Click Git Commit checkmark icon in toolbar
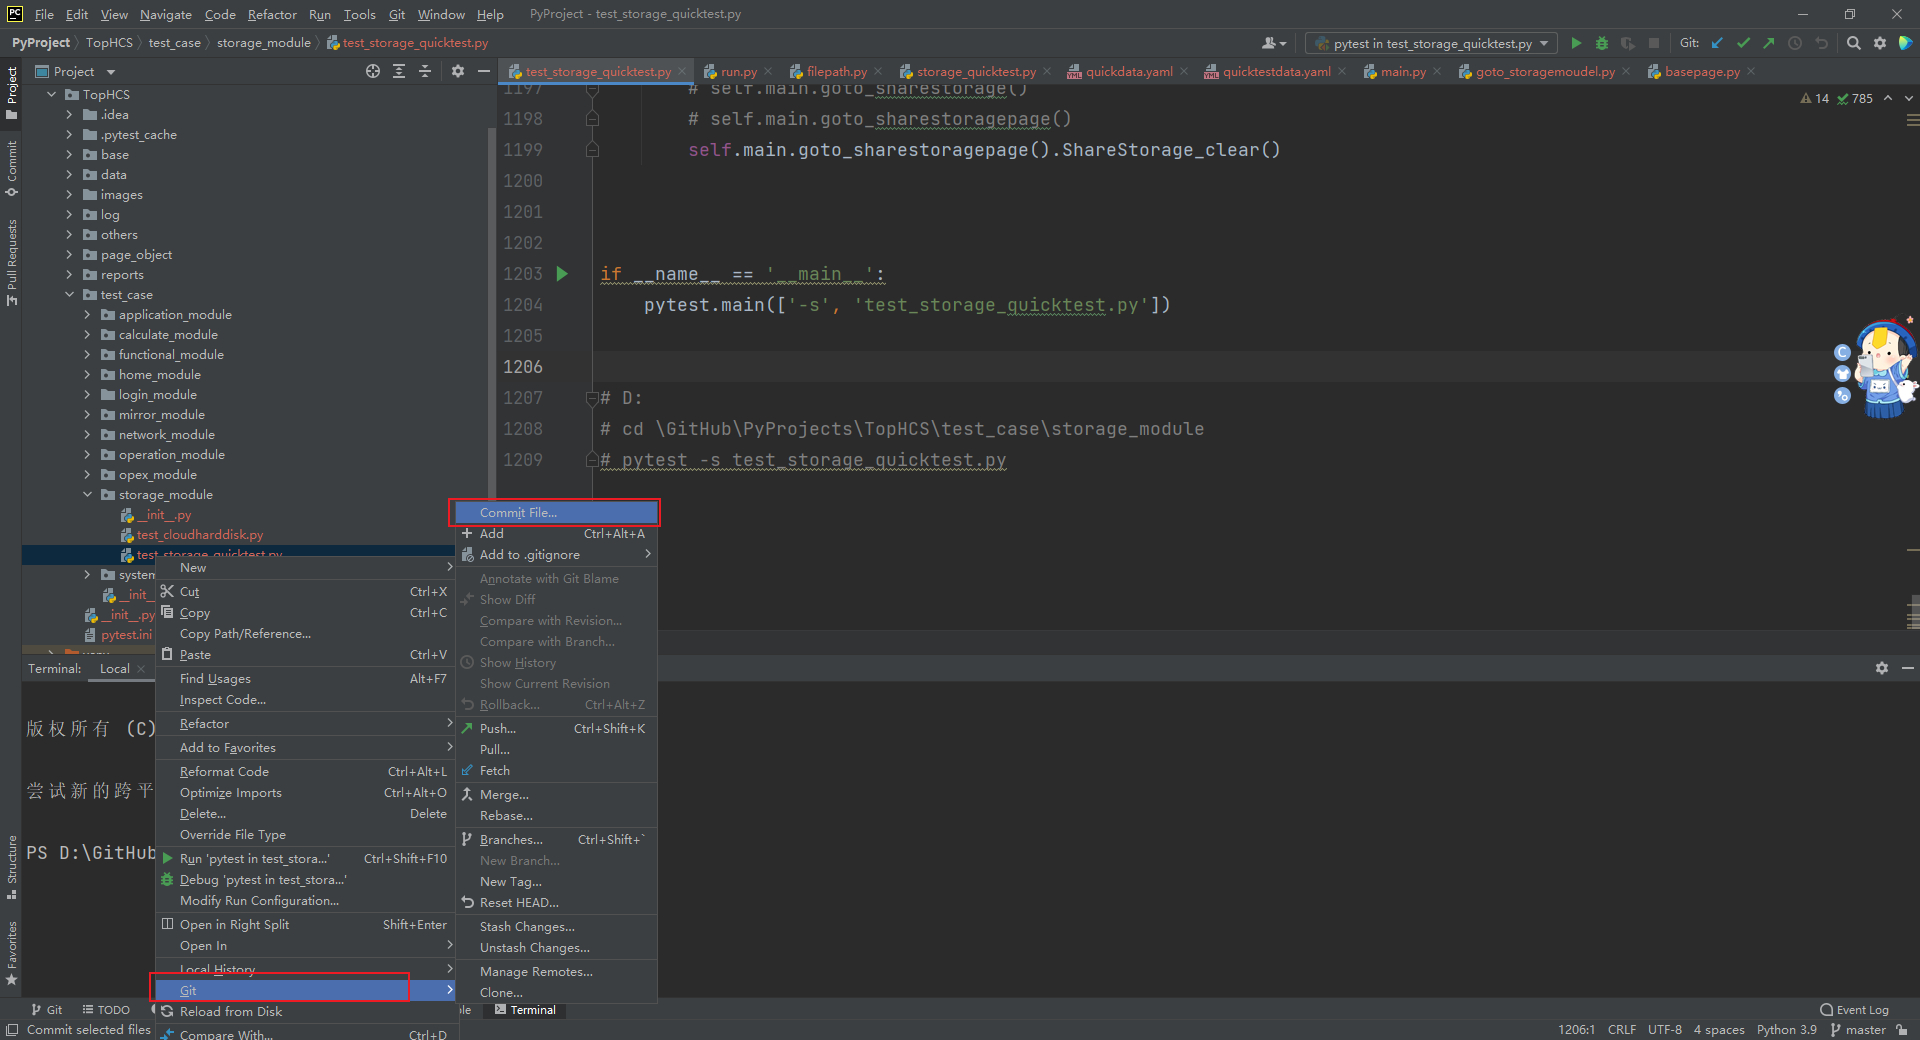The height and width of the screenshot is (1040, 1920). point(1743,43)
